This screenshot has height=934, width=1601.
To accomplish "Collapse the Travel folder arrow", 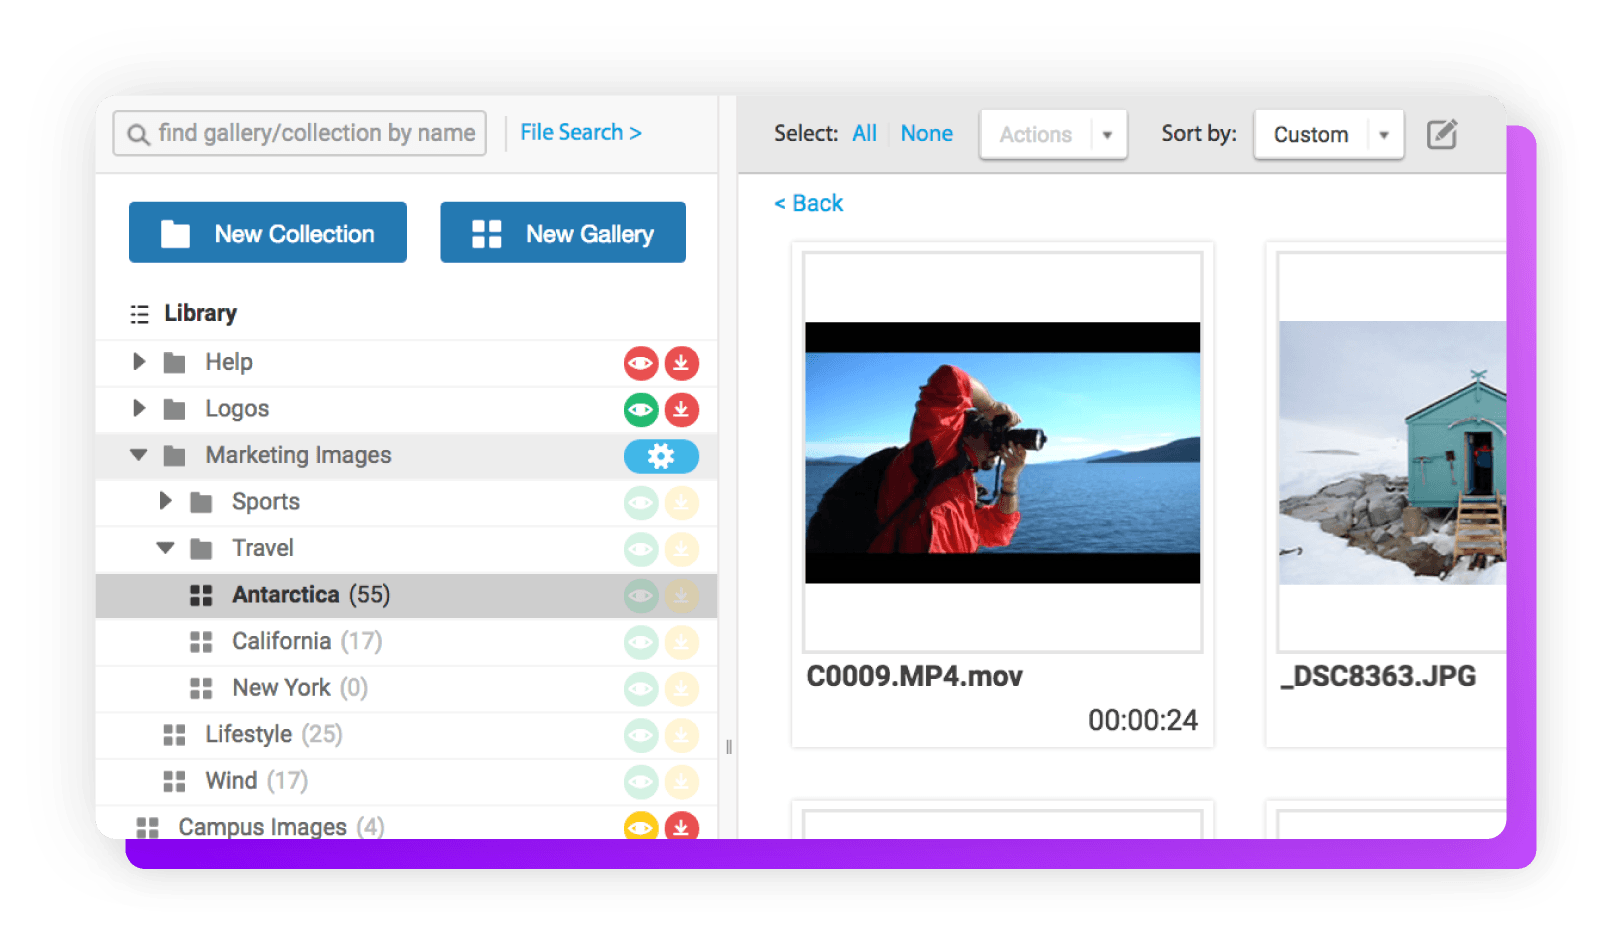I will coord(165,548).
